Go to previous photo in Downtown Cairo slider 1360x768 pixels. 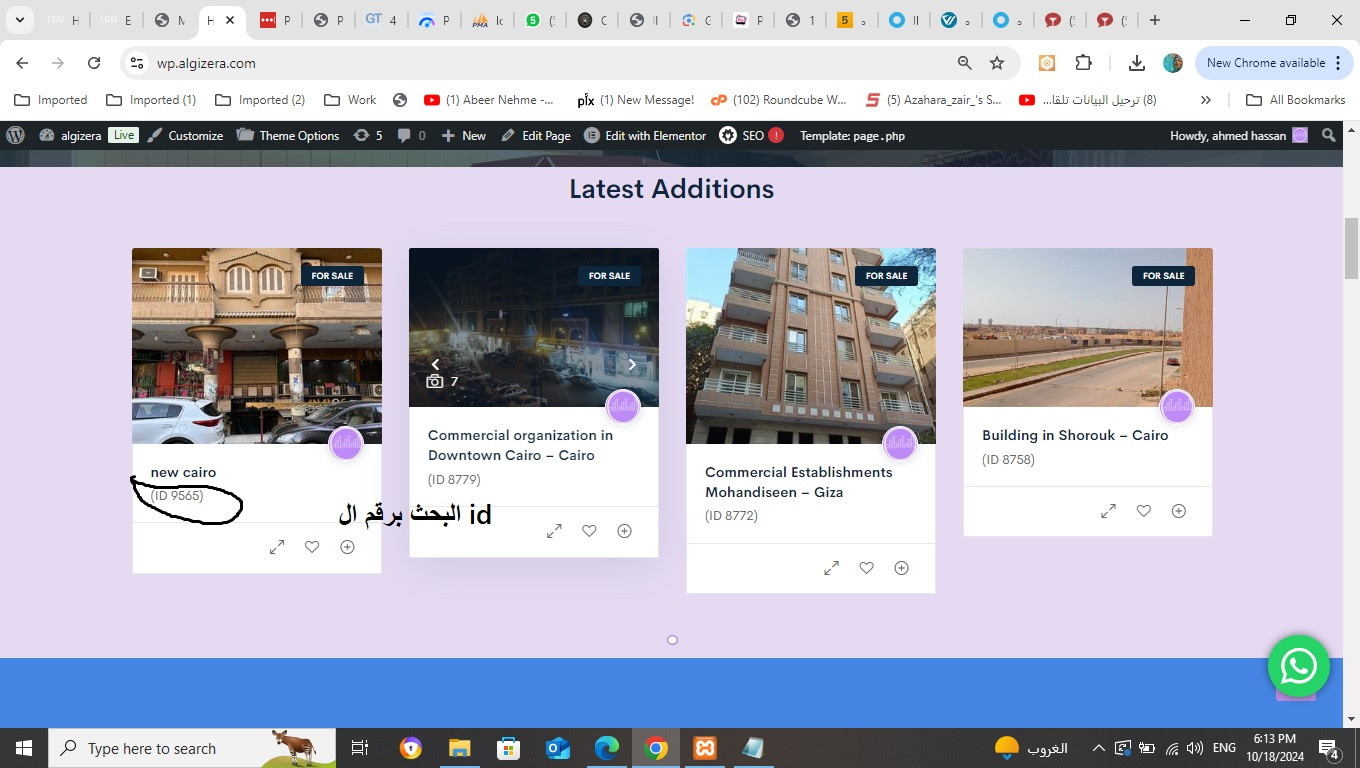[x=435, y=365]
